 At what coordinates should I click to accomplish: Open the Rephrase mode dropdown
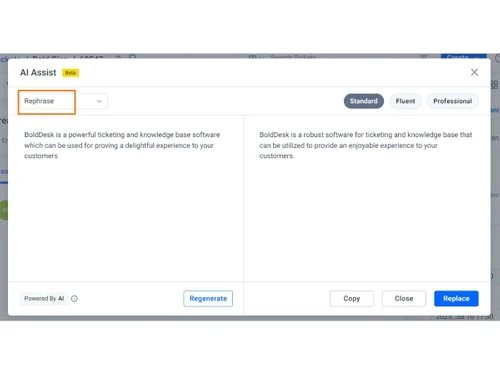point(63,101)
